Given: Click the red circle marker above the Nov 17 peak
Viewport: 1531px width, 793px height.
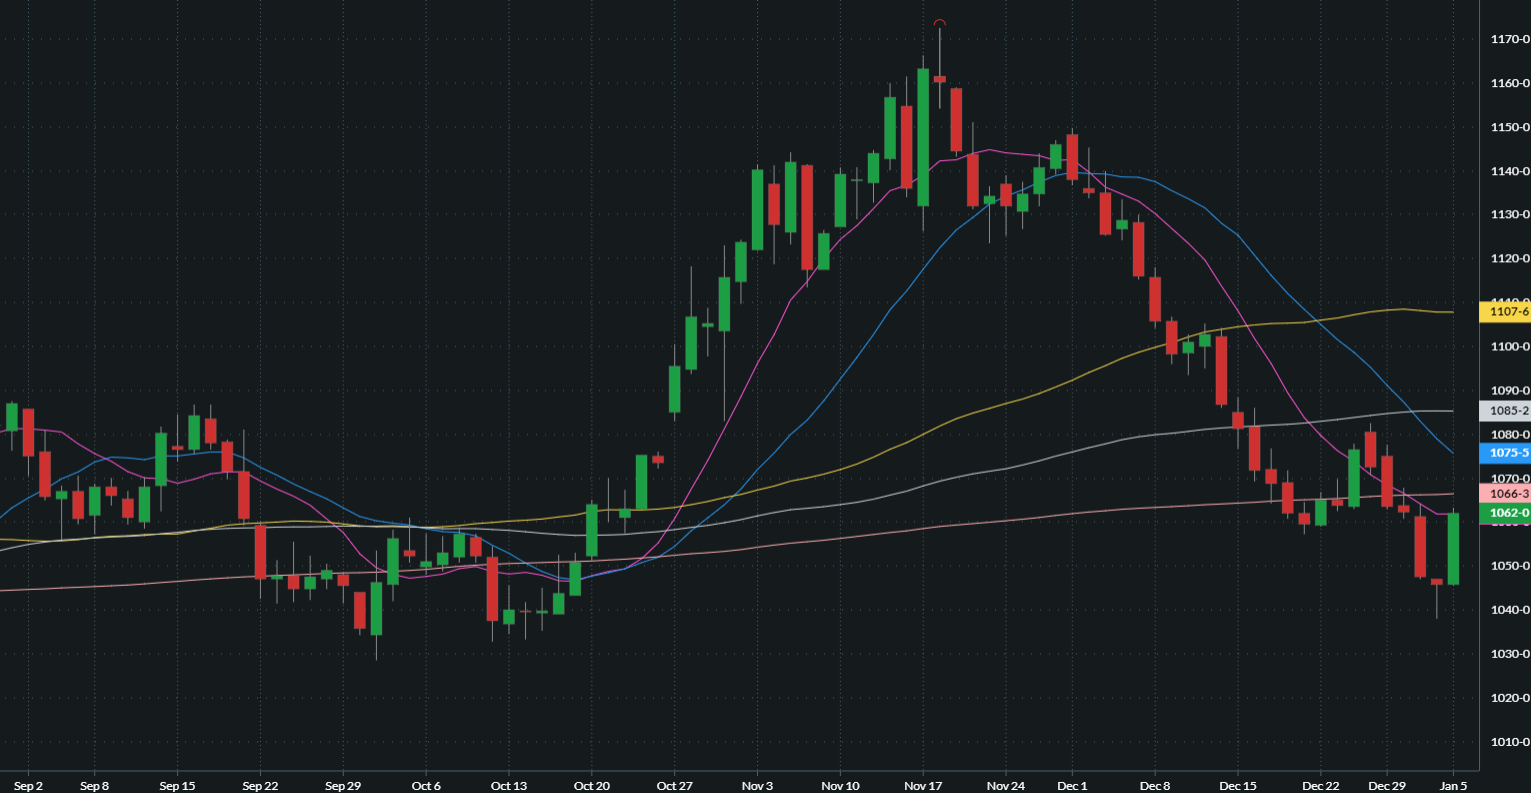Looking at the screenshot, I should click(x=938, y=21).
